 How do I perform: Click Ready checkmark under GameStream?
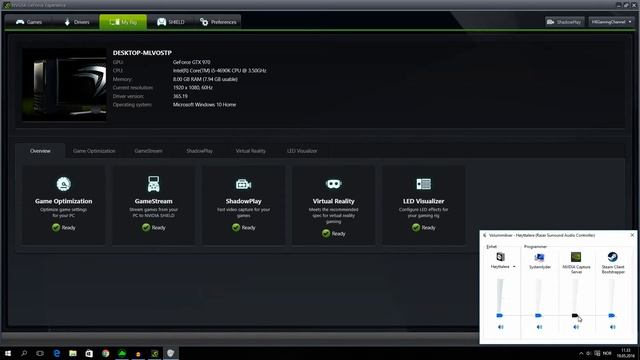coord(146,227)
